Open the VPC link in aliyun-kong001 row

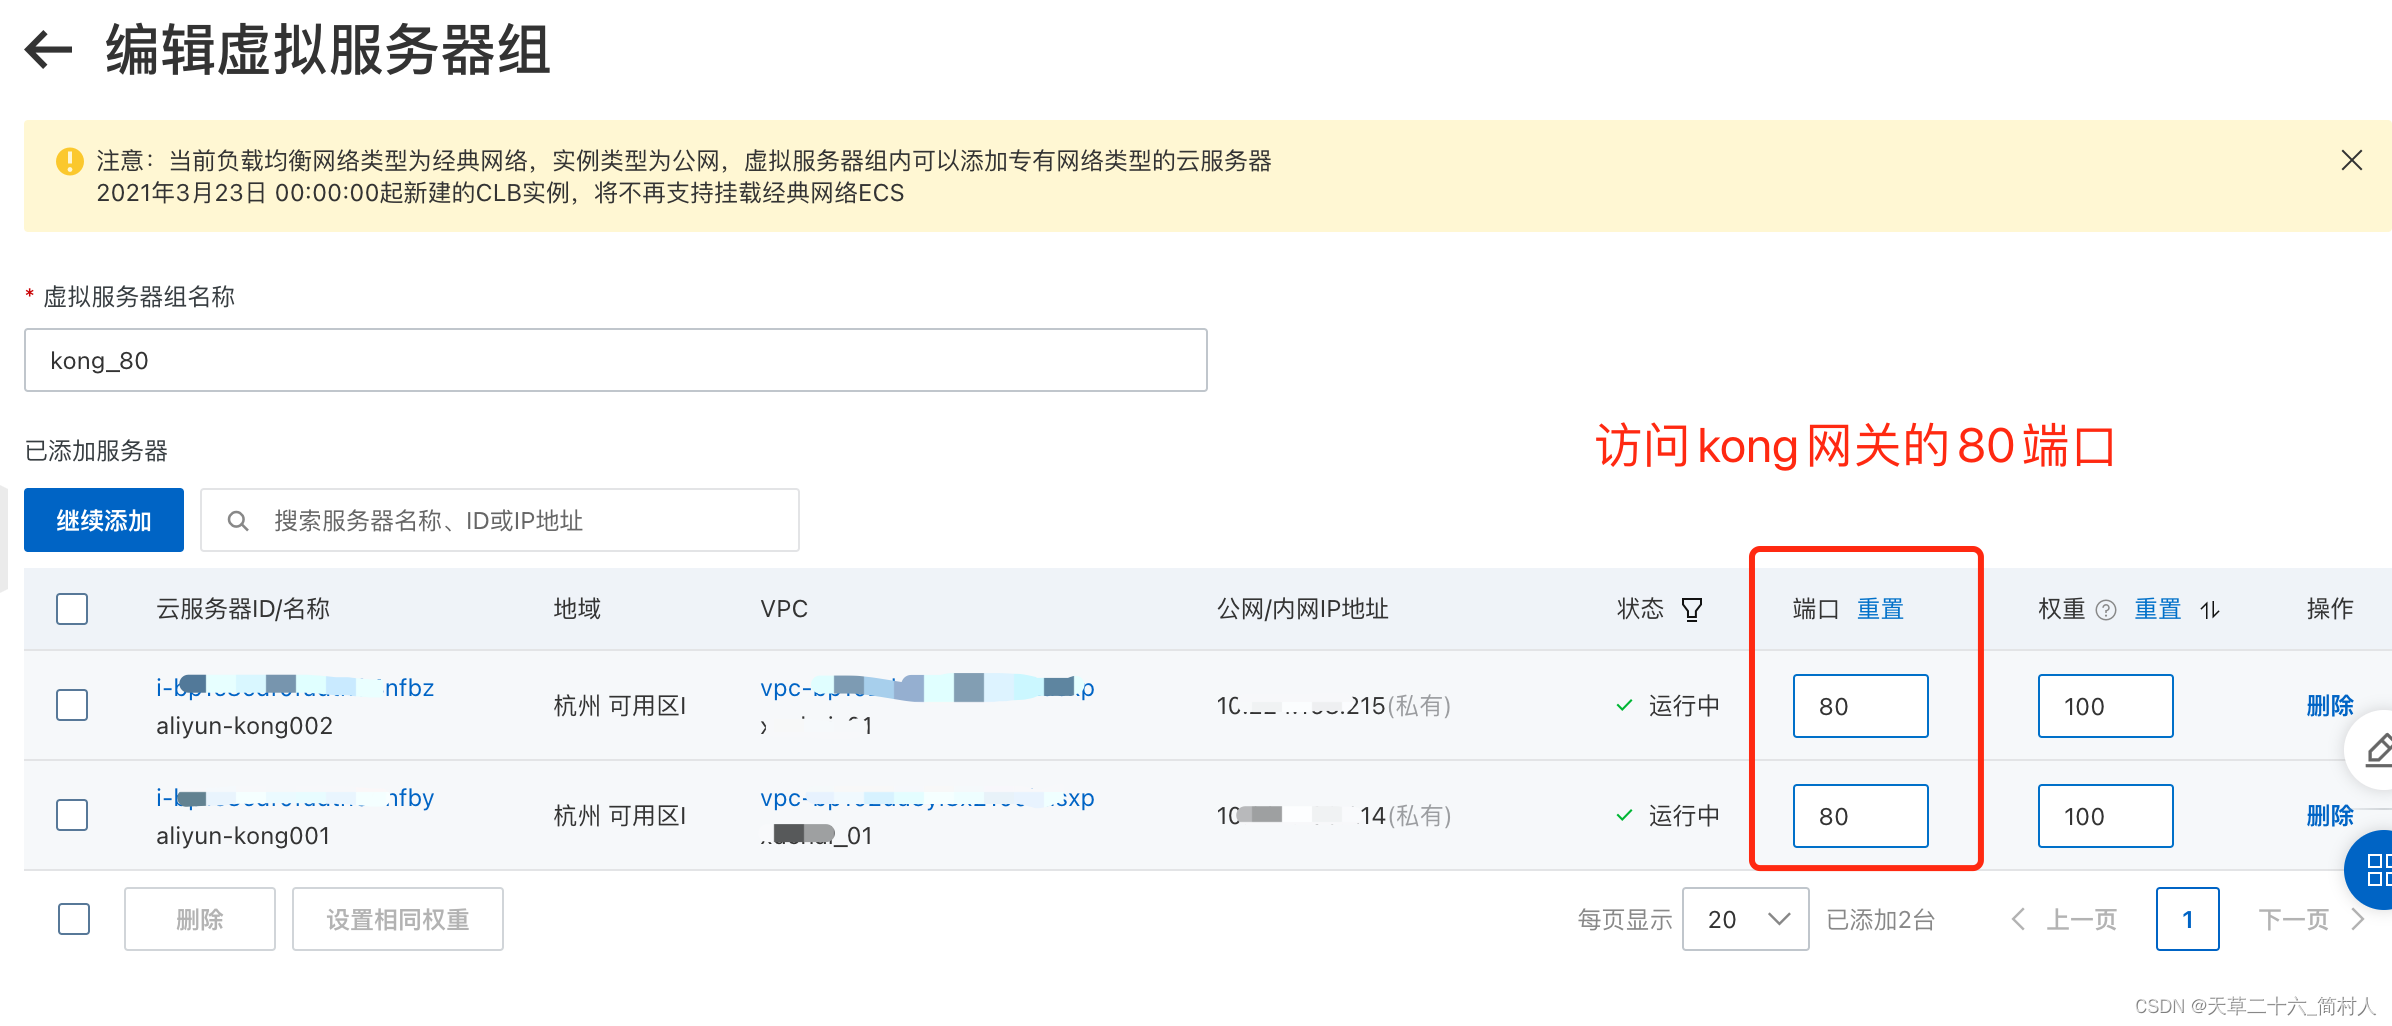[927, 797]
